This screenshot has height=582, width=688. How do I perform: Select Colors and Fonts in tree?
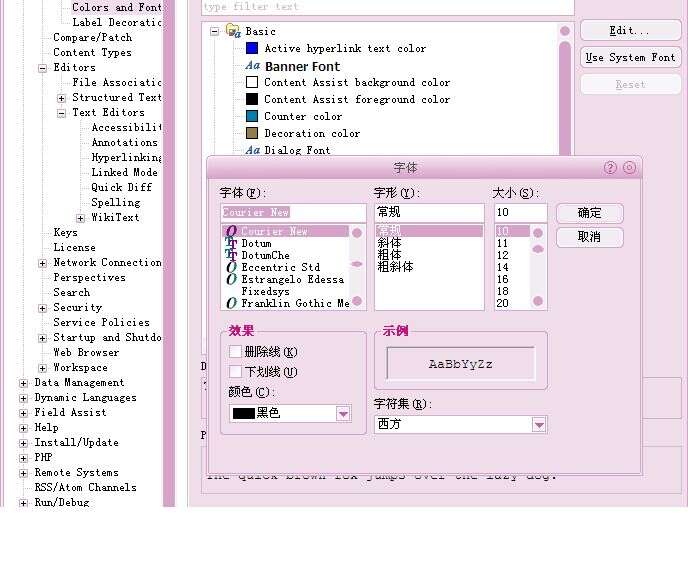coord(117,7)
